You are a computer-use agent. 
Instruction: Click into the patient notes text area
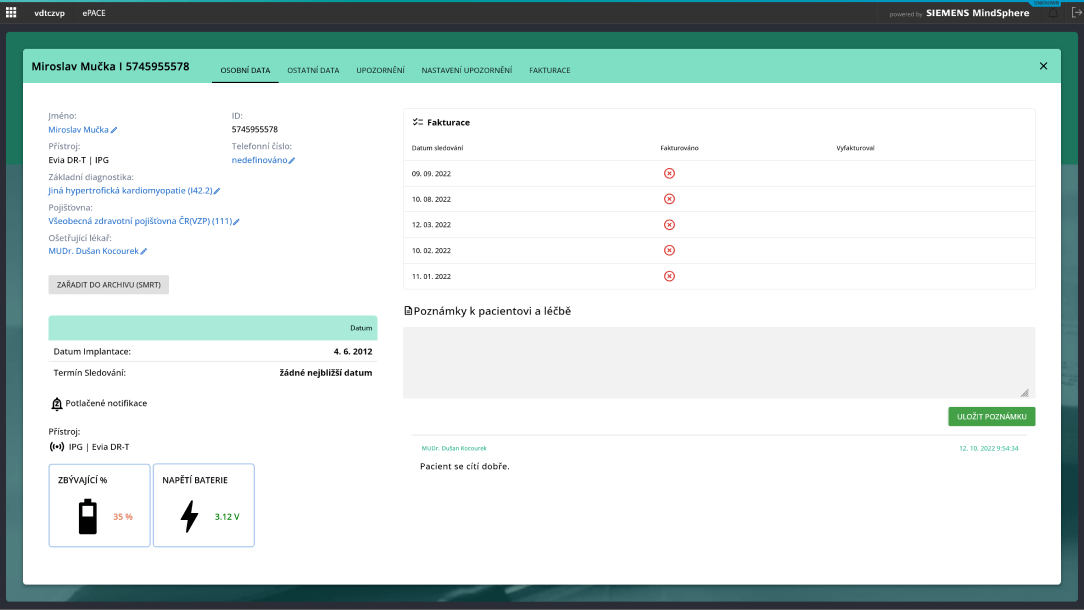tap(718, 362)
